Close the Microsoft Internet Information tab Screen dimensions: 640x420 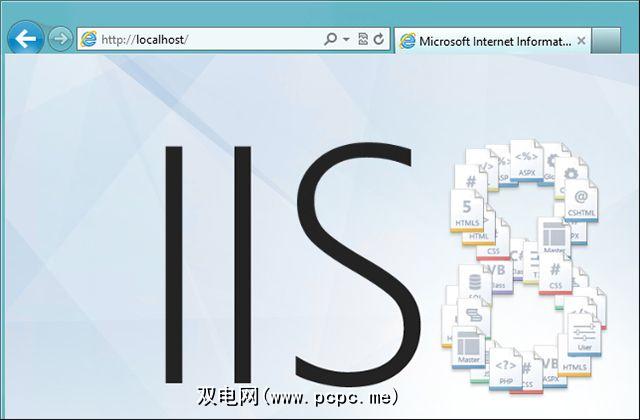point(581,41)
